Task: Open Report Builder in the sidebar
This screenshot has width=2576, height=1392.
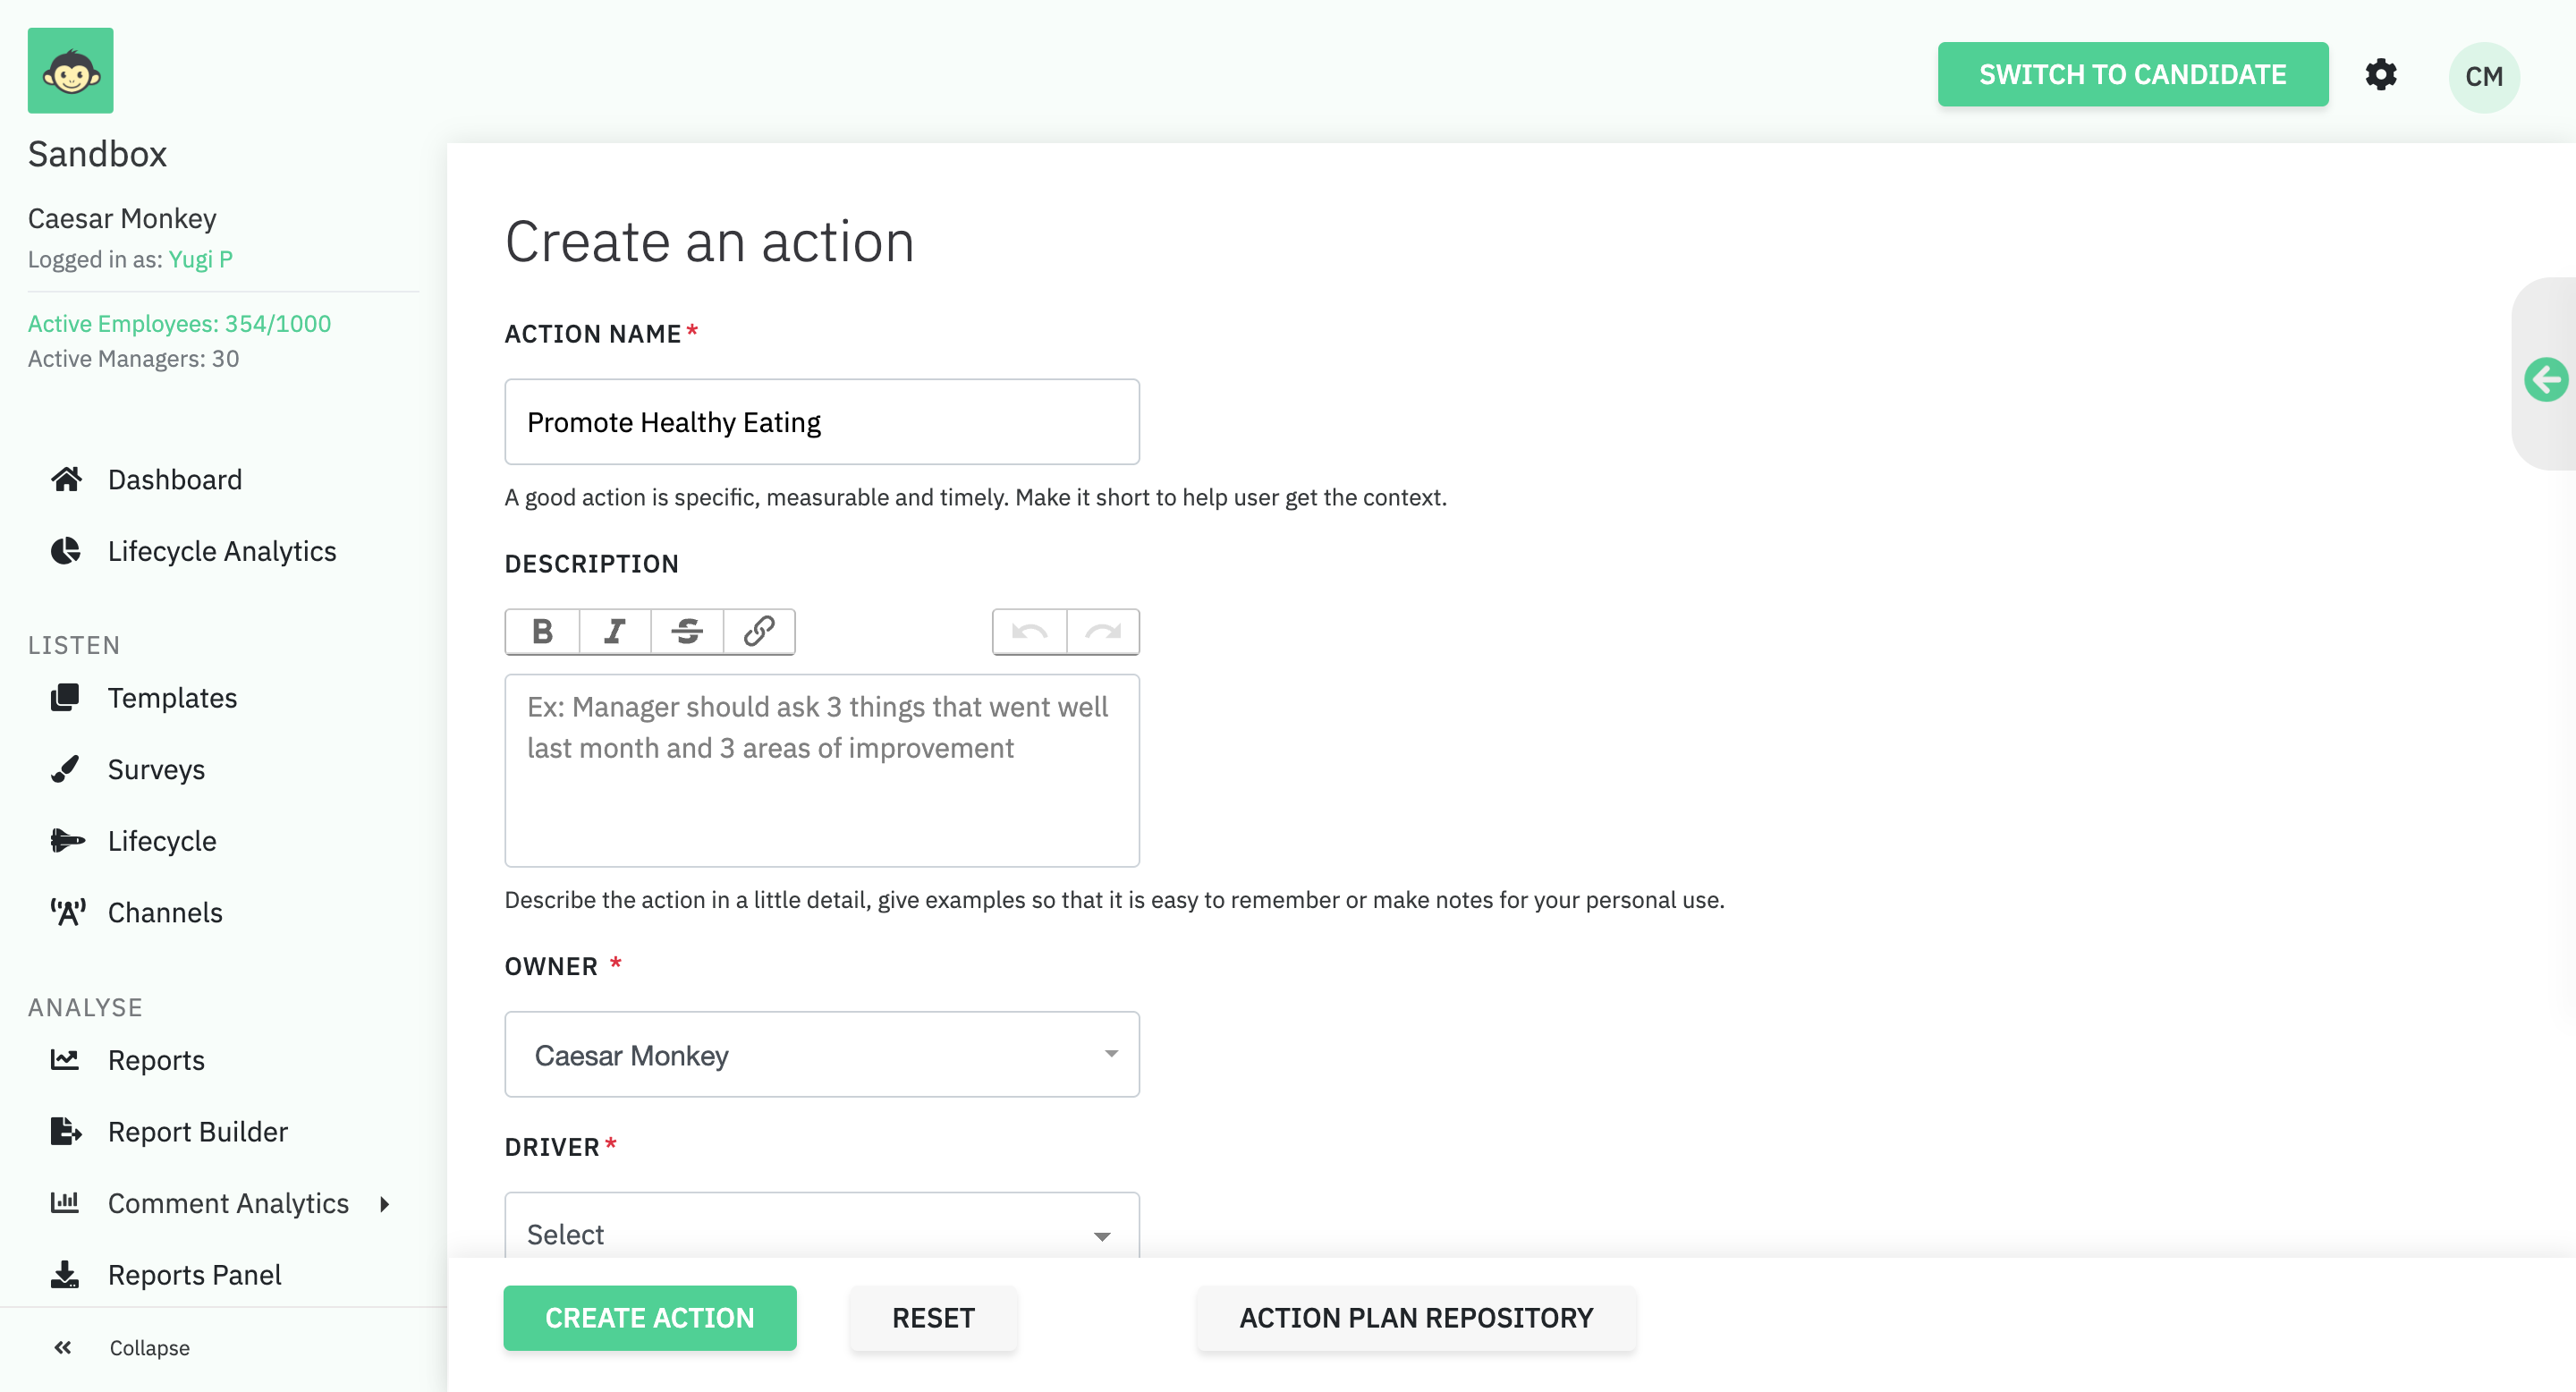Action: [197, 1131]
